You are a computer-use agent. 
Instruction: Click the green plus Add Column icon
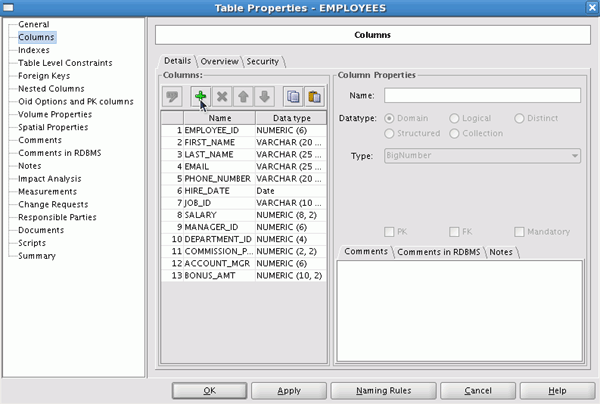pyautogui.click(x=200, y=96)
